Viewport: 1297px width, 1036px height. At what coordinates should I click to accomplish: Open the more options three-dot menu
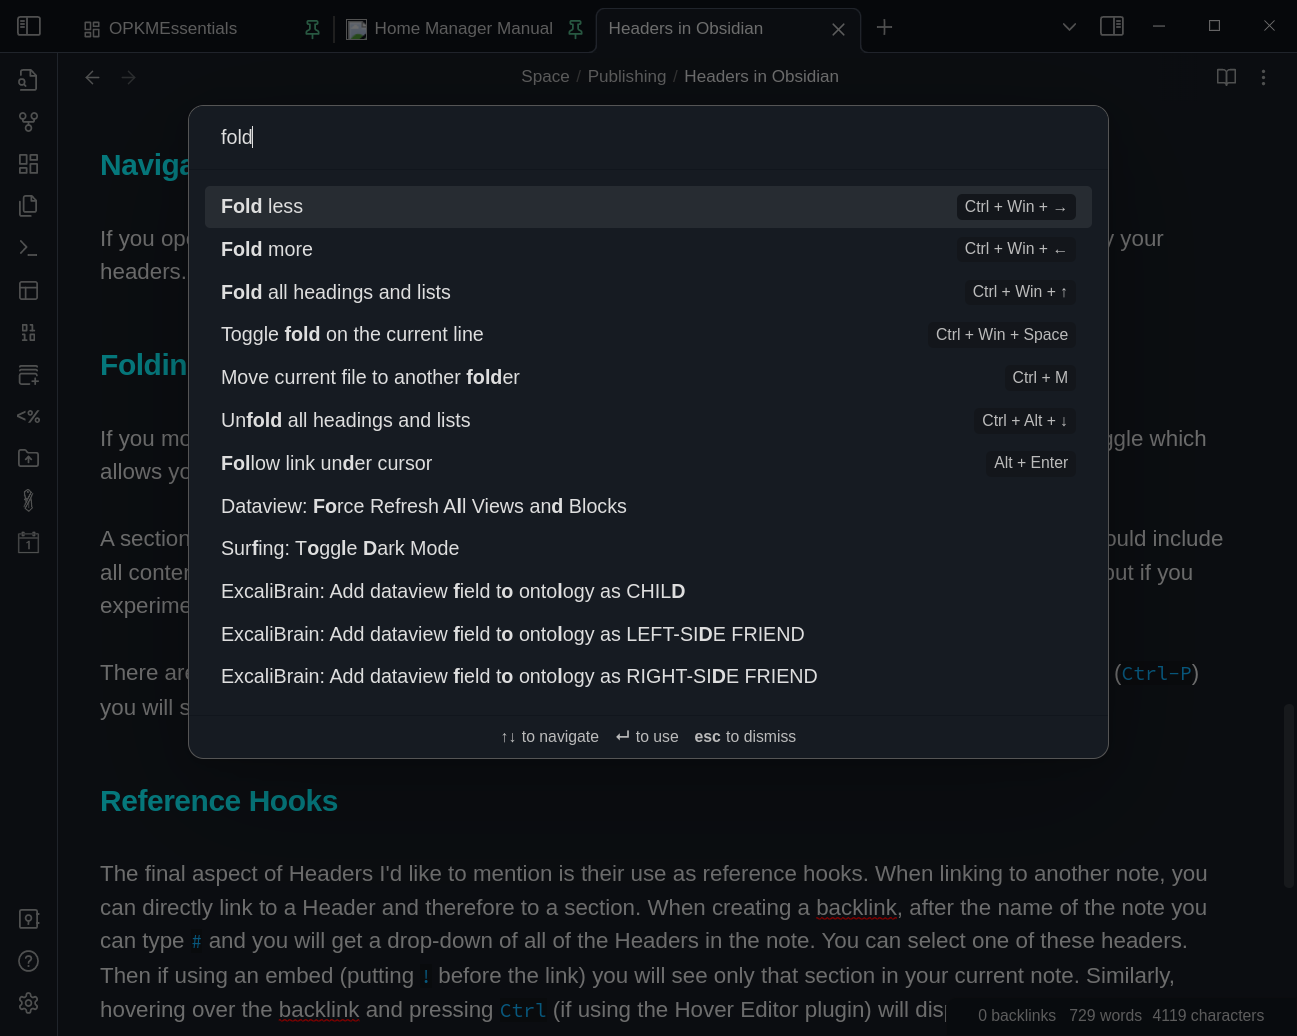pos(1263,77)
